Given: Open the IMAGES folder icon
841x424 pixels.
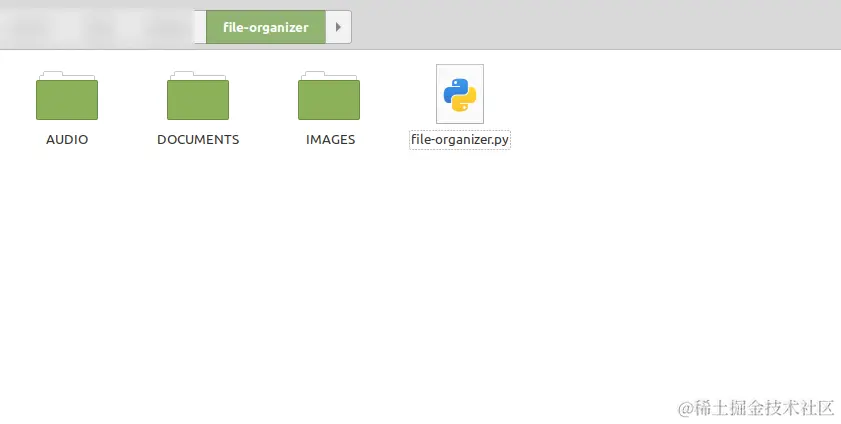Looking at the screenshot, I should point(329,96).
